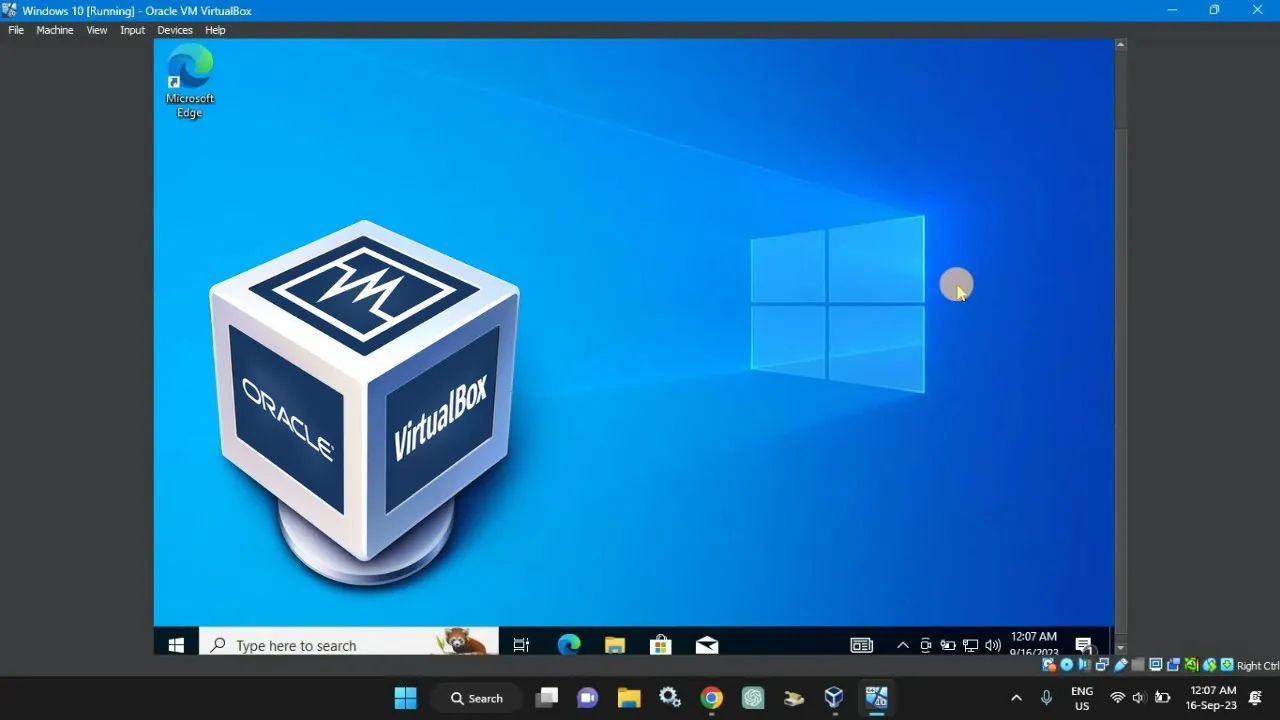Click the host battery tray icon
Viewport: 1280px width, 720px height.
[x=1163, y=698]
